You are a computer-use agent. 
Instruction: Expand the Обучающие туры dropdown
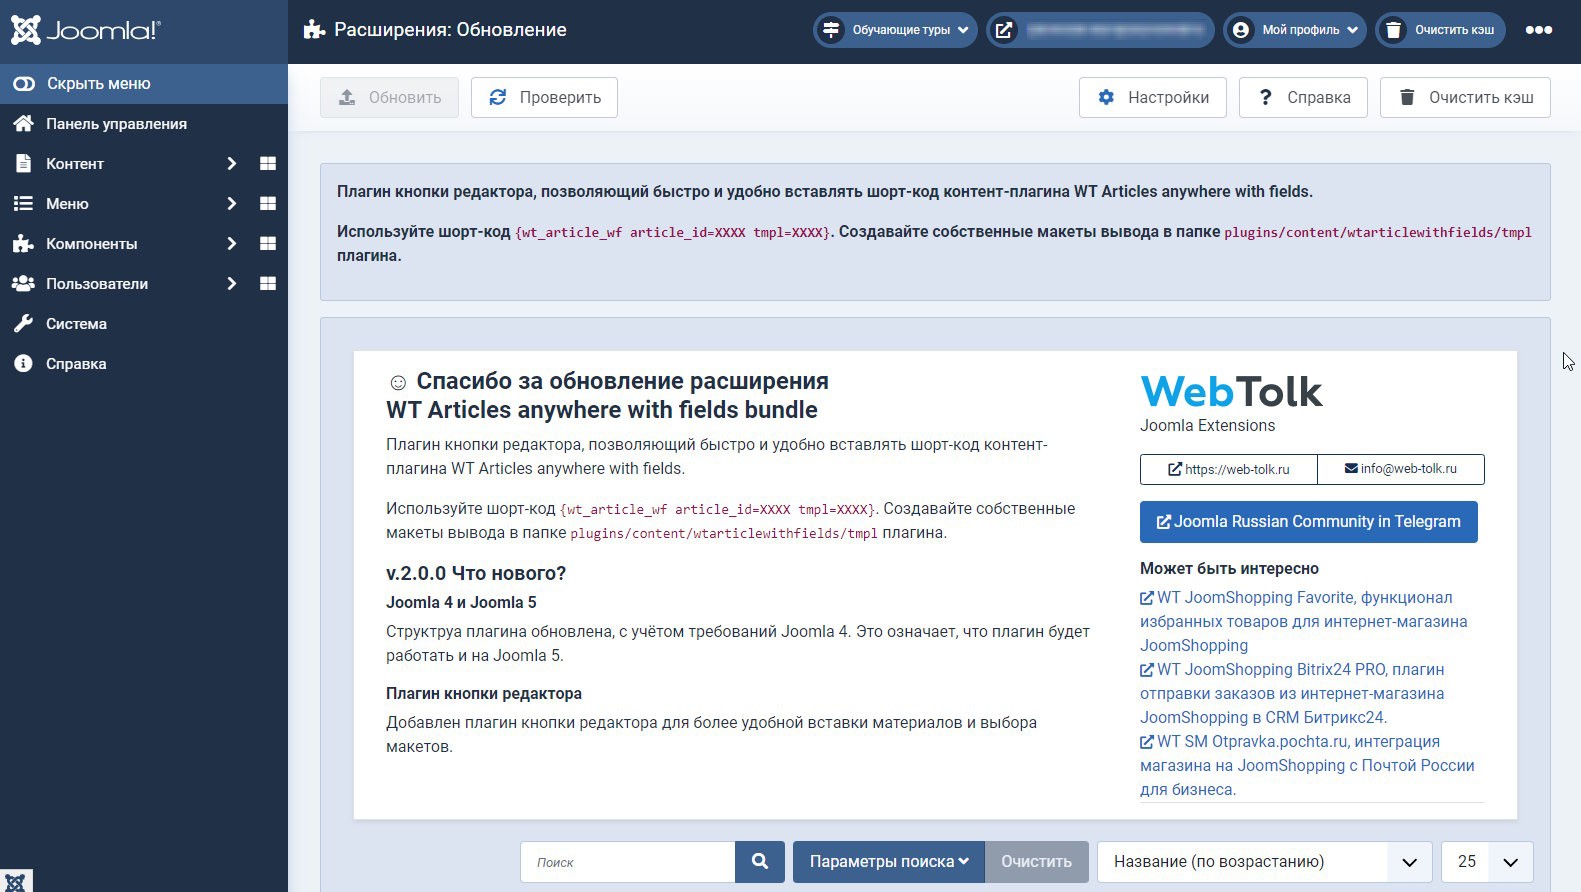pos(895,30)
